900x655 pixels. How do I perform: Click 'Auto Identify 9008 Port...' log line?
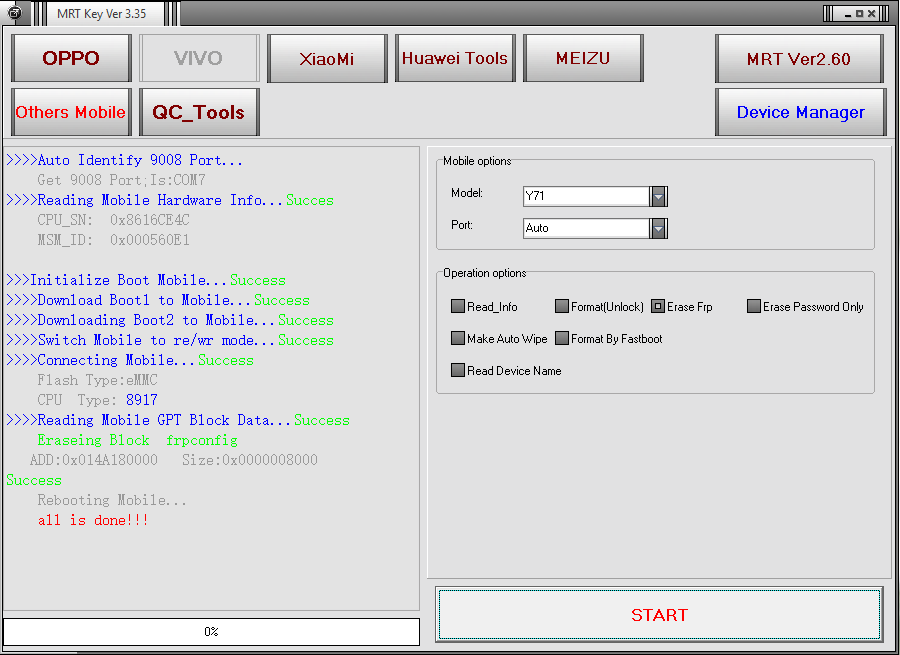[124, 160]
